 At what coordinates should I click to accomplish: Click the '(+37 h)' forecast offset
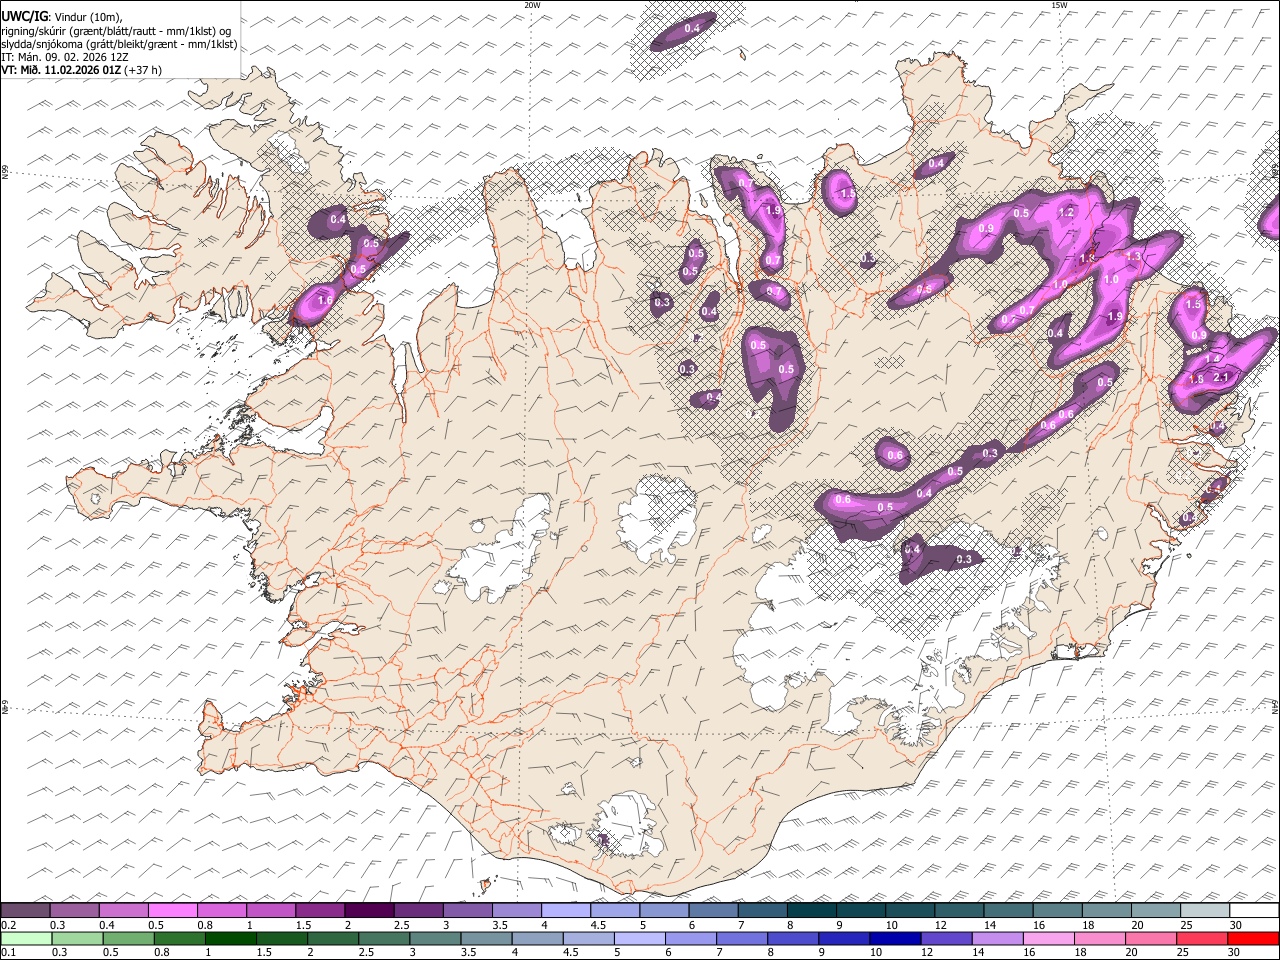coord(144,70)
